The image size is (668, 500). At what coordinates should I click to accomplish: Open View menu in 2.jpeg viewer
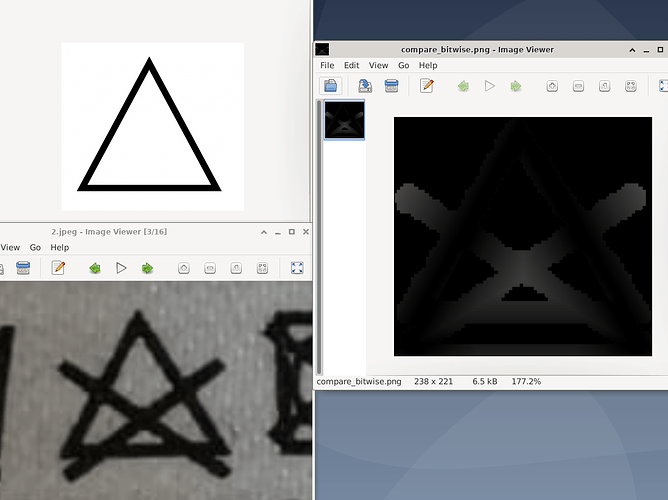[10, 247]
